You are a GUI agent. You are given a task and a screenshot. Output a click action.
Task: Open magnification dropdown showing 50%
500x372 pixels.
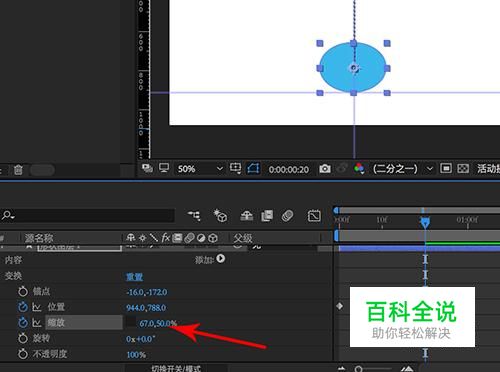tap(200, 169)
